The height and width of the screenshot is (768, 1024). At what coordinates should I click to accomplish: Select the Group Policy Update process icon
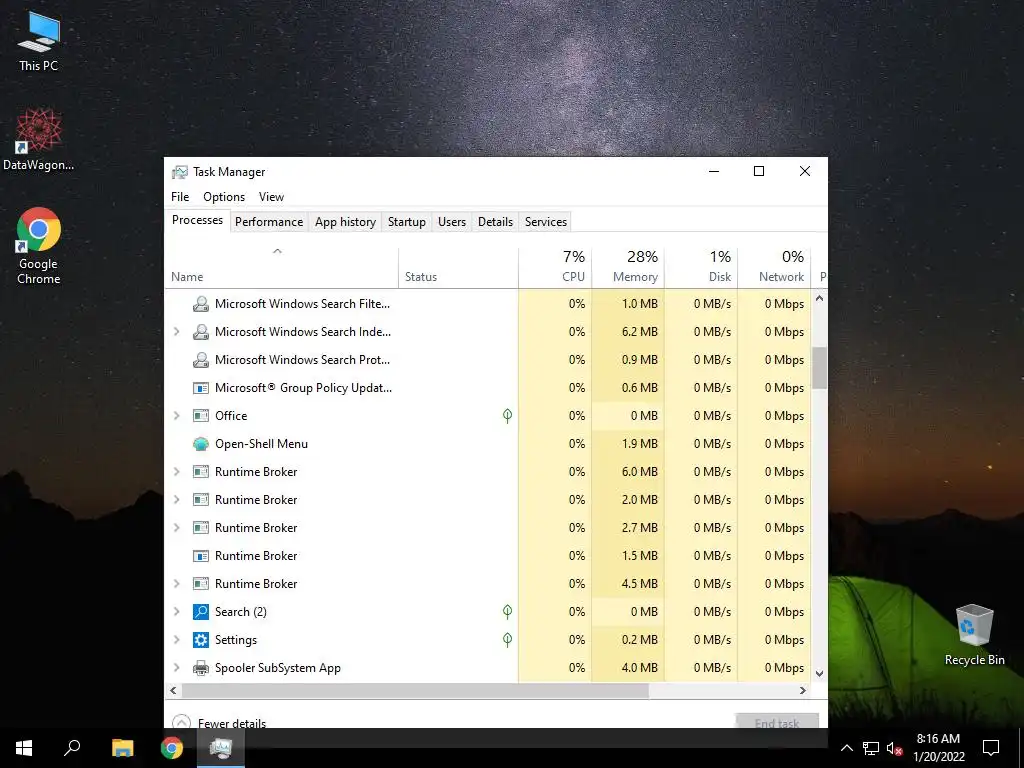click(x=200, y=388)
